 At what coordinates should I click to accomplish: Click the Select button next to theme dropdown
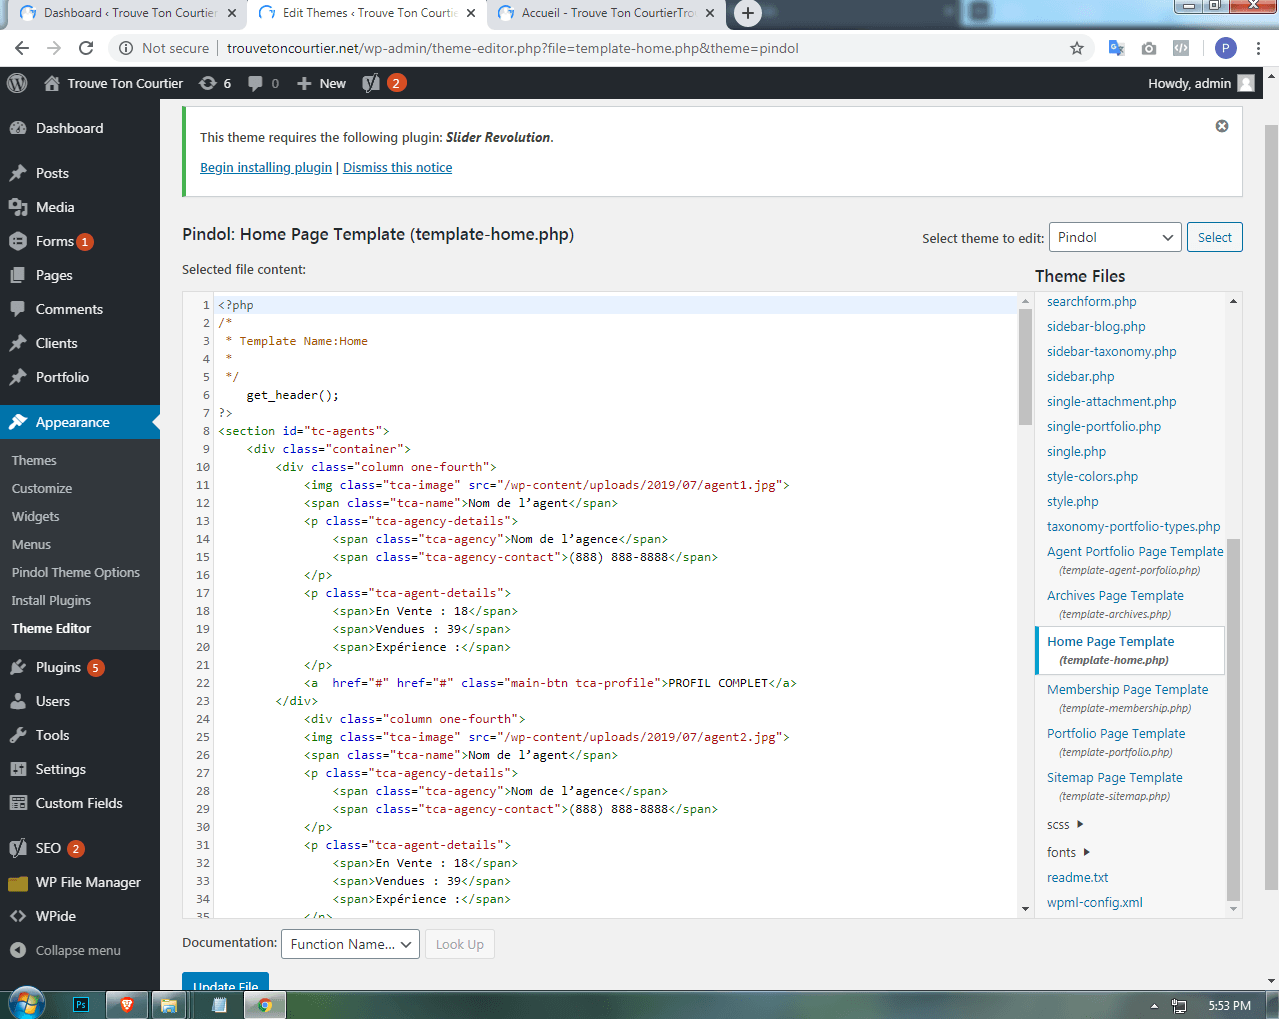(1215, 237)
